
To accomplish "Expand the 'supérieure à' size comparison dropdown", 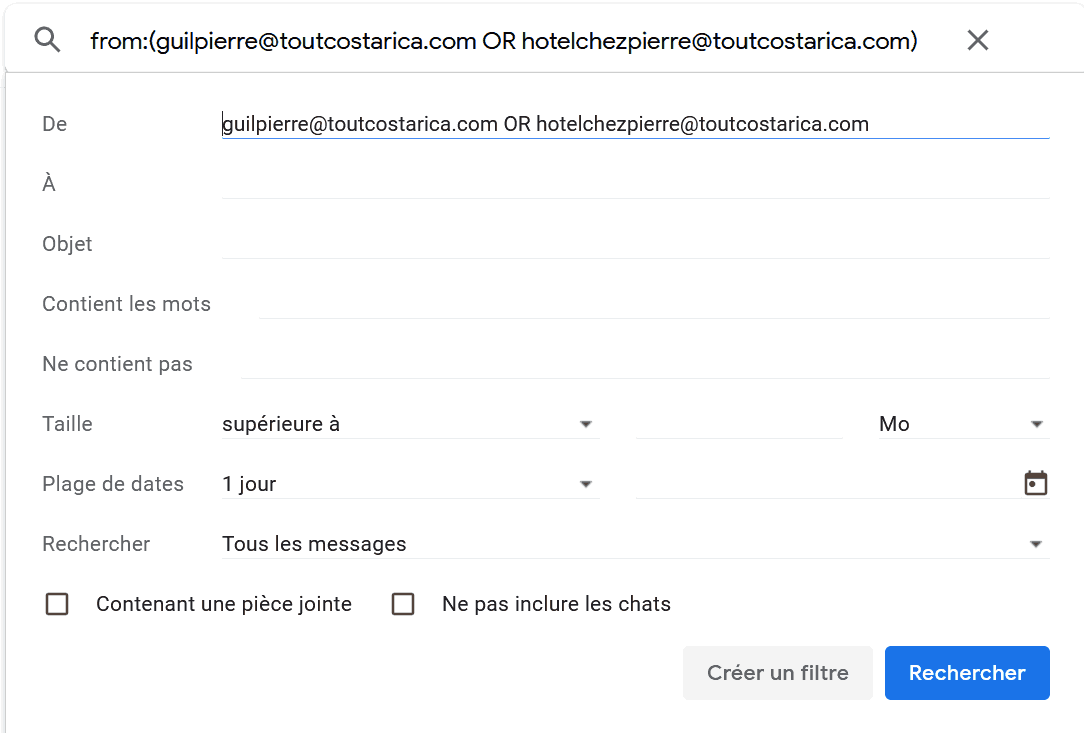I will pyautogui.click(x=411, y=424).
